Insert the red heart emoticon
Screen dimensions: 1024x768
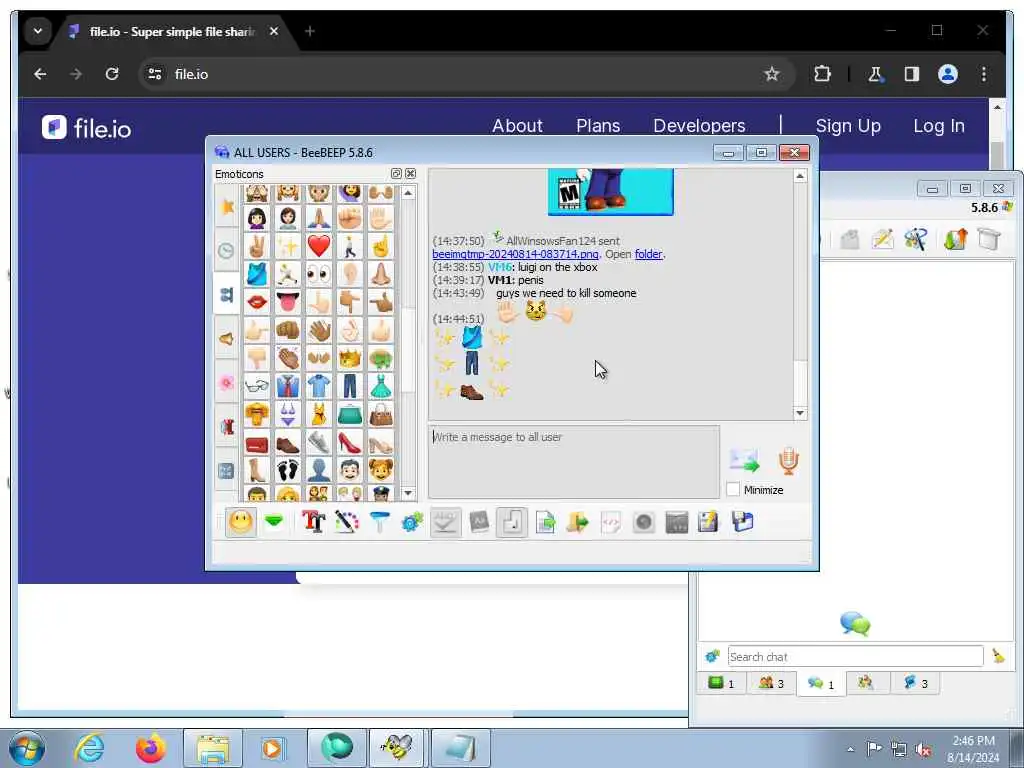coord(319,246)
